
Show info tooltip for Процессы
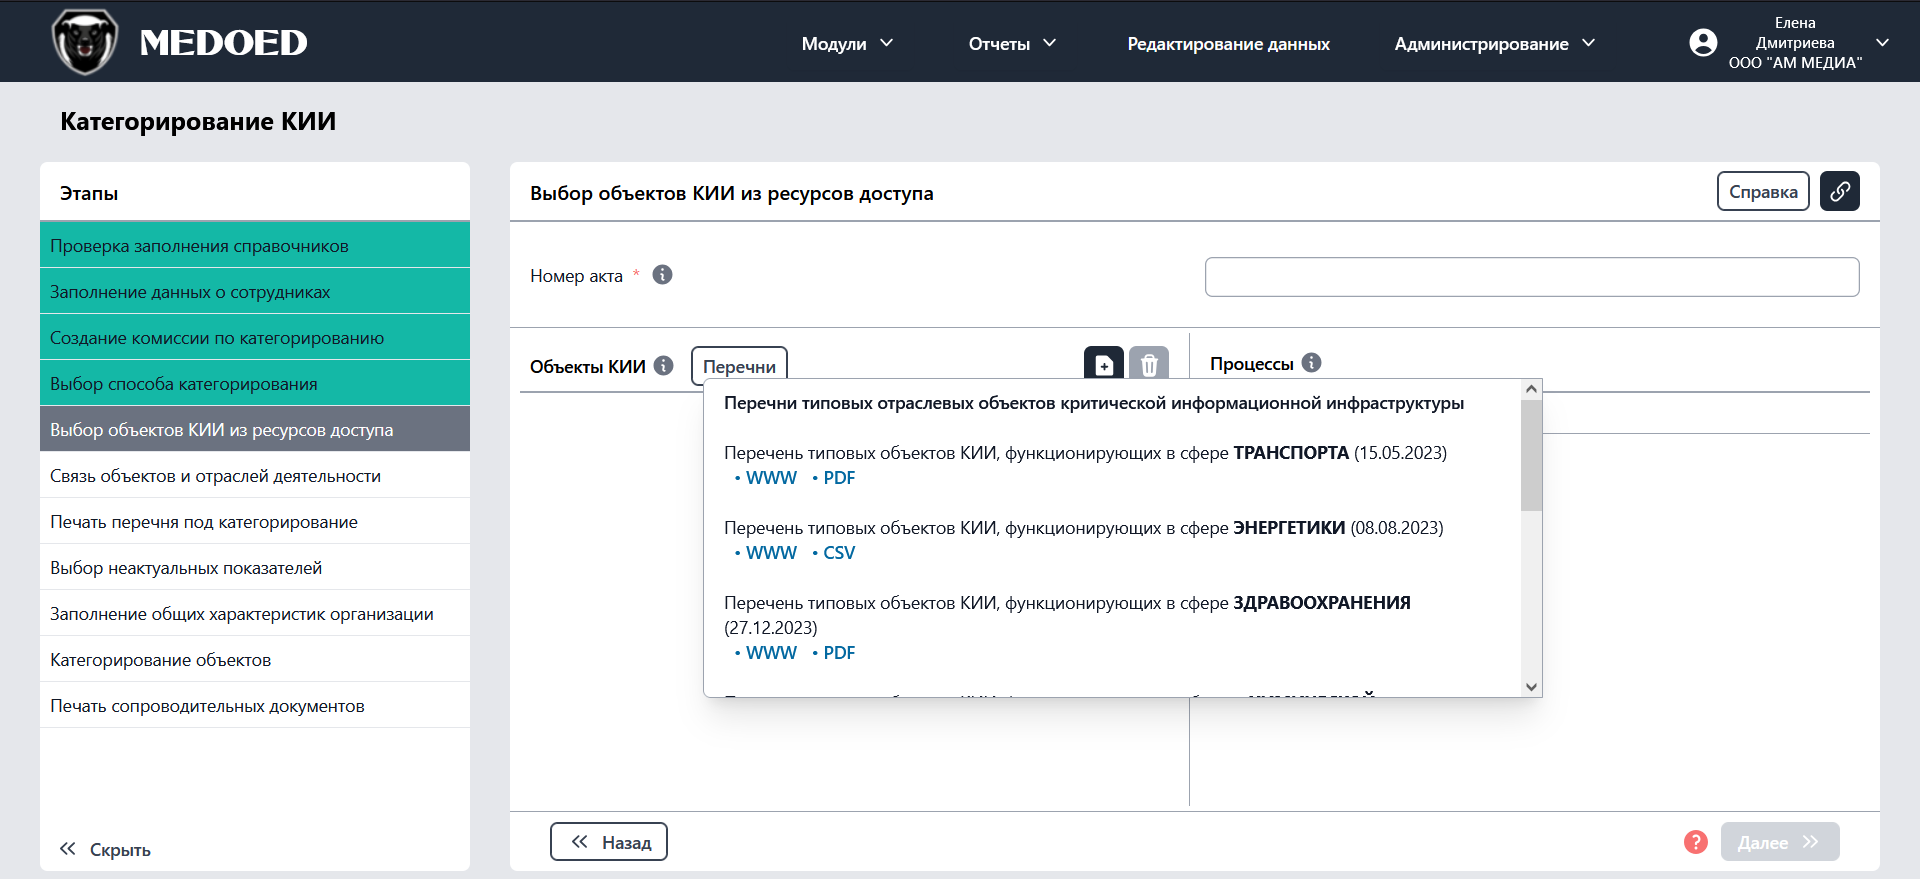(1312, 363)
